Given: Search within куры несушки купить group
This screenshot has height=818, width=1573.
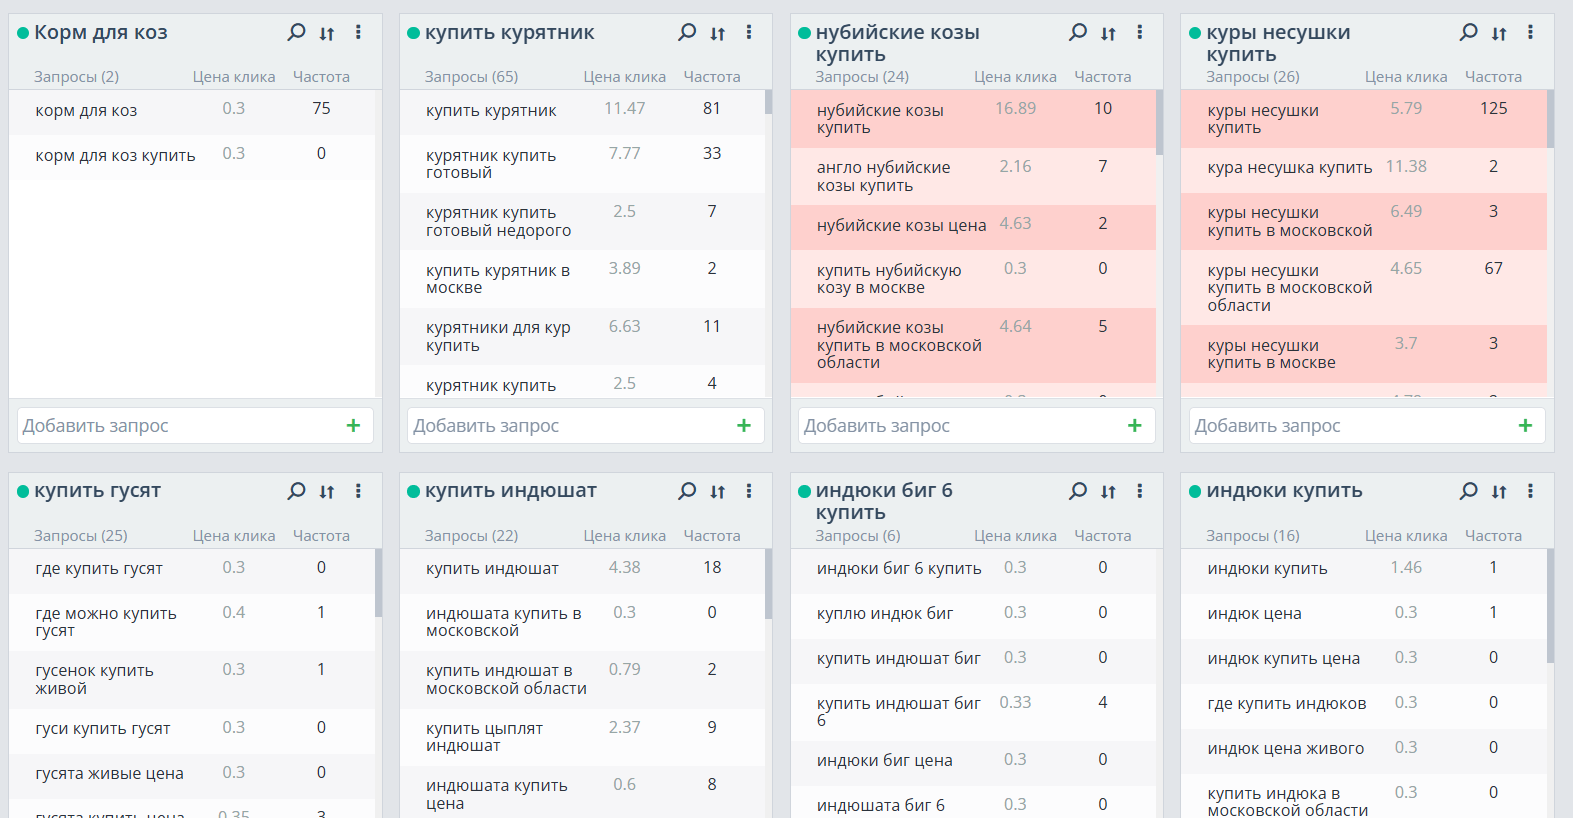Looking at the screenshot, I should coord(1468,32).
